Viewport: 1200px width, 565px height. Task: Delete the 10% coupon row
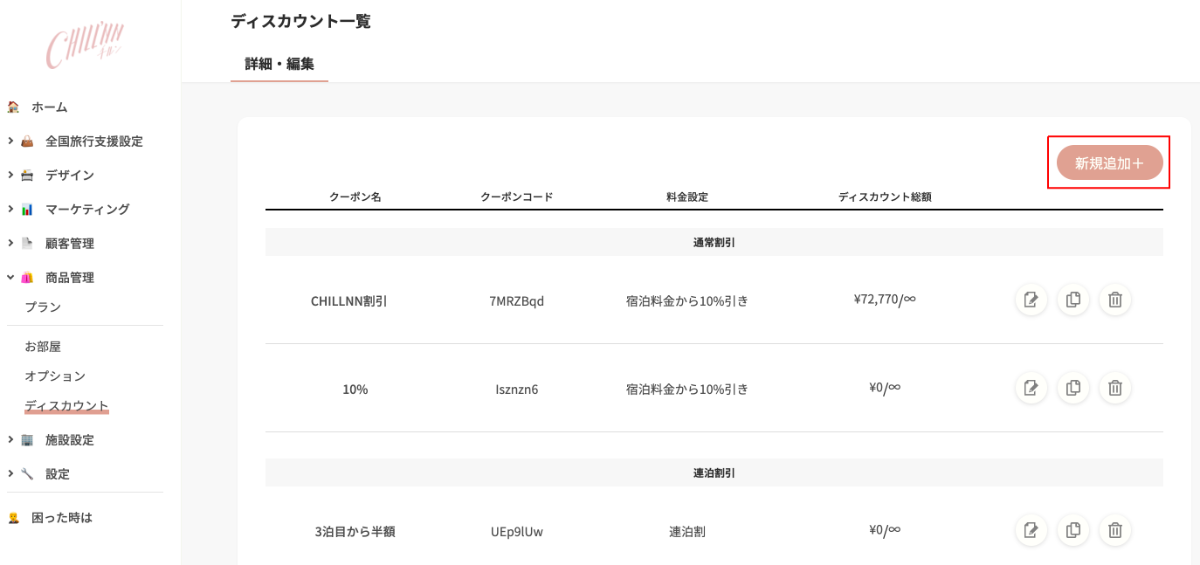tap(1115, 388)
